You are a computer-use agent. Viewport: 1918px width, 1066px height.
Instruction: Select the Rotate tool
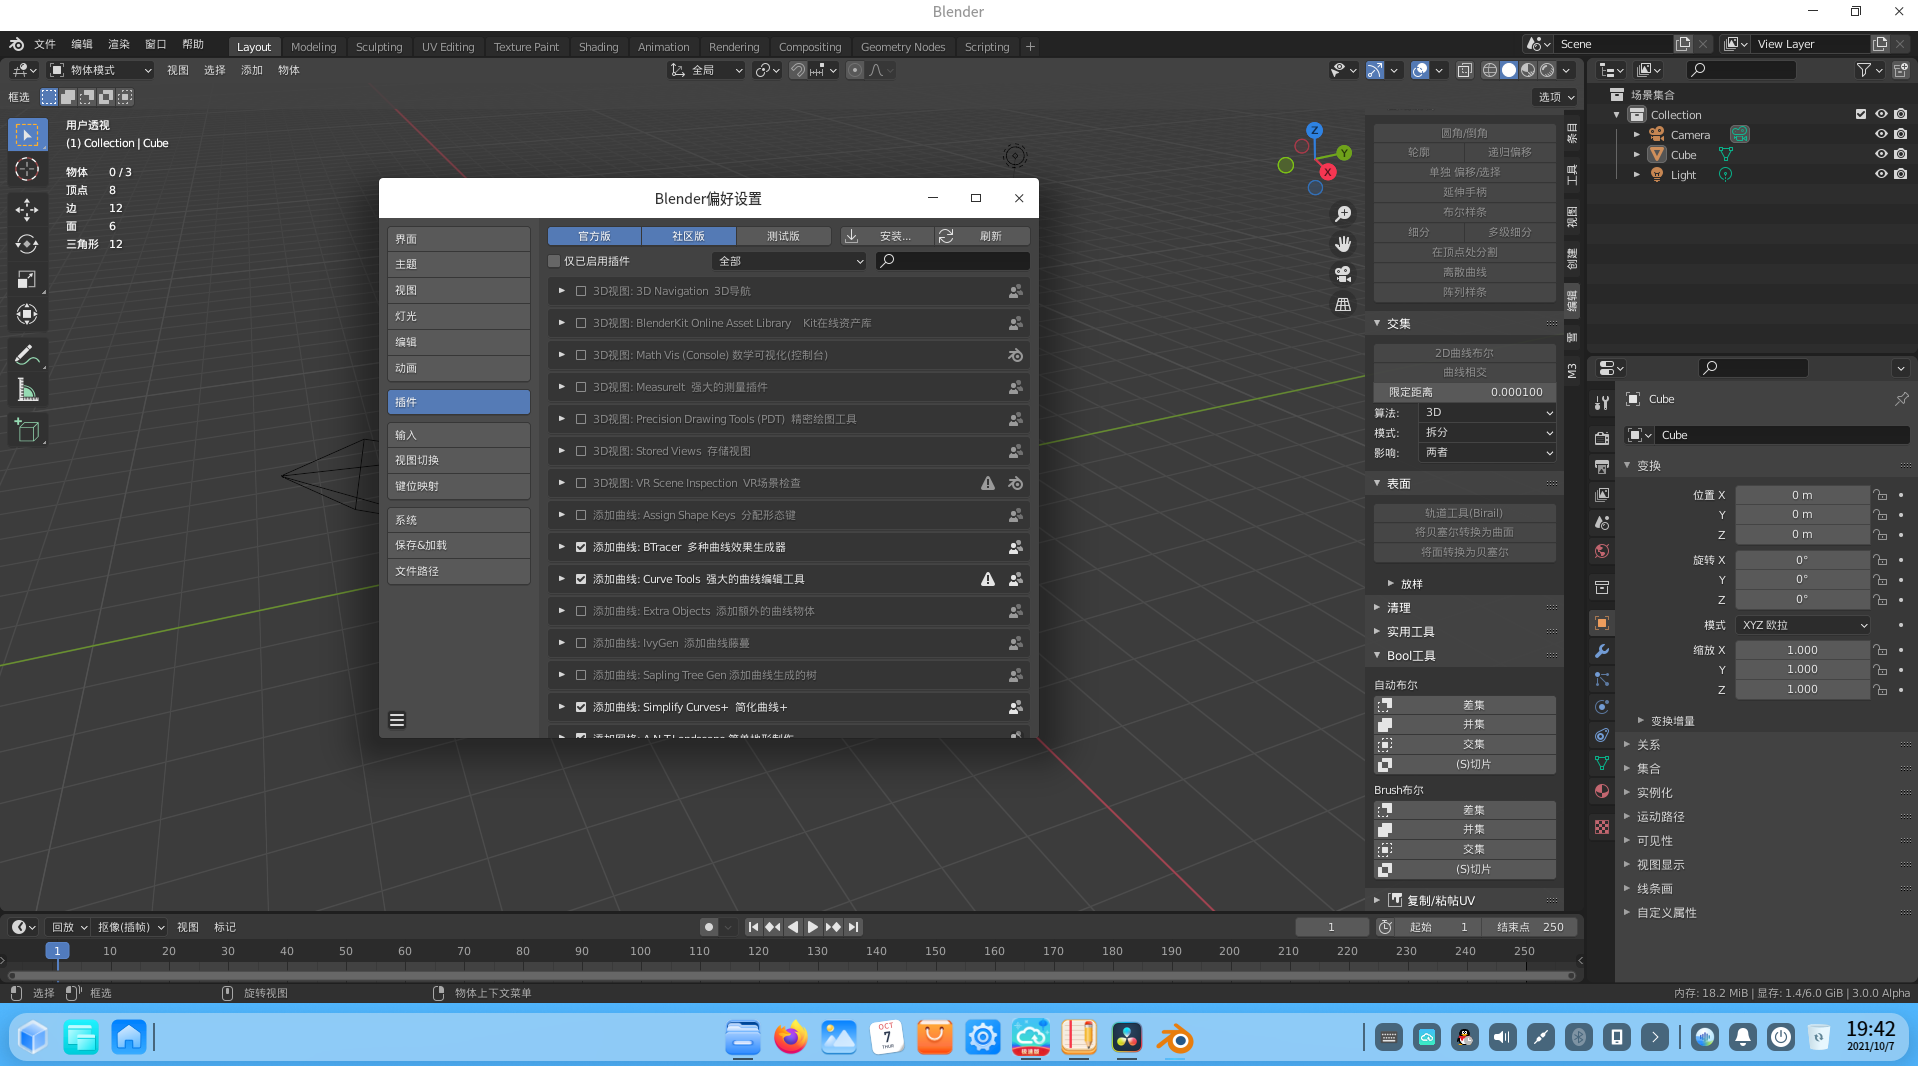point(27,244)
